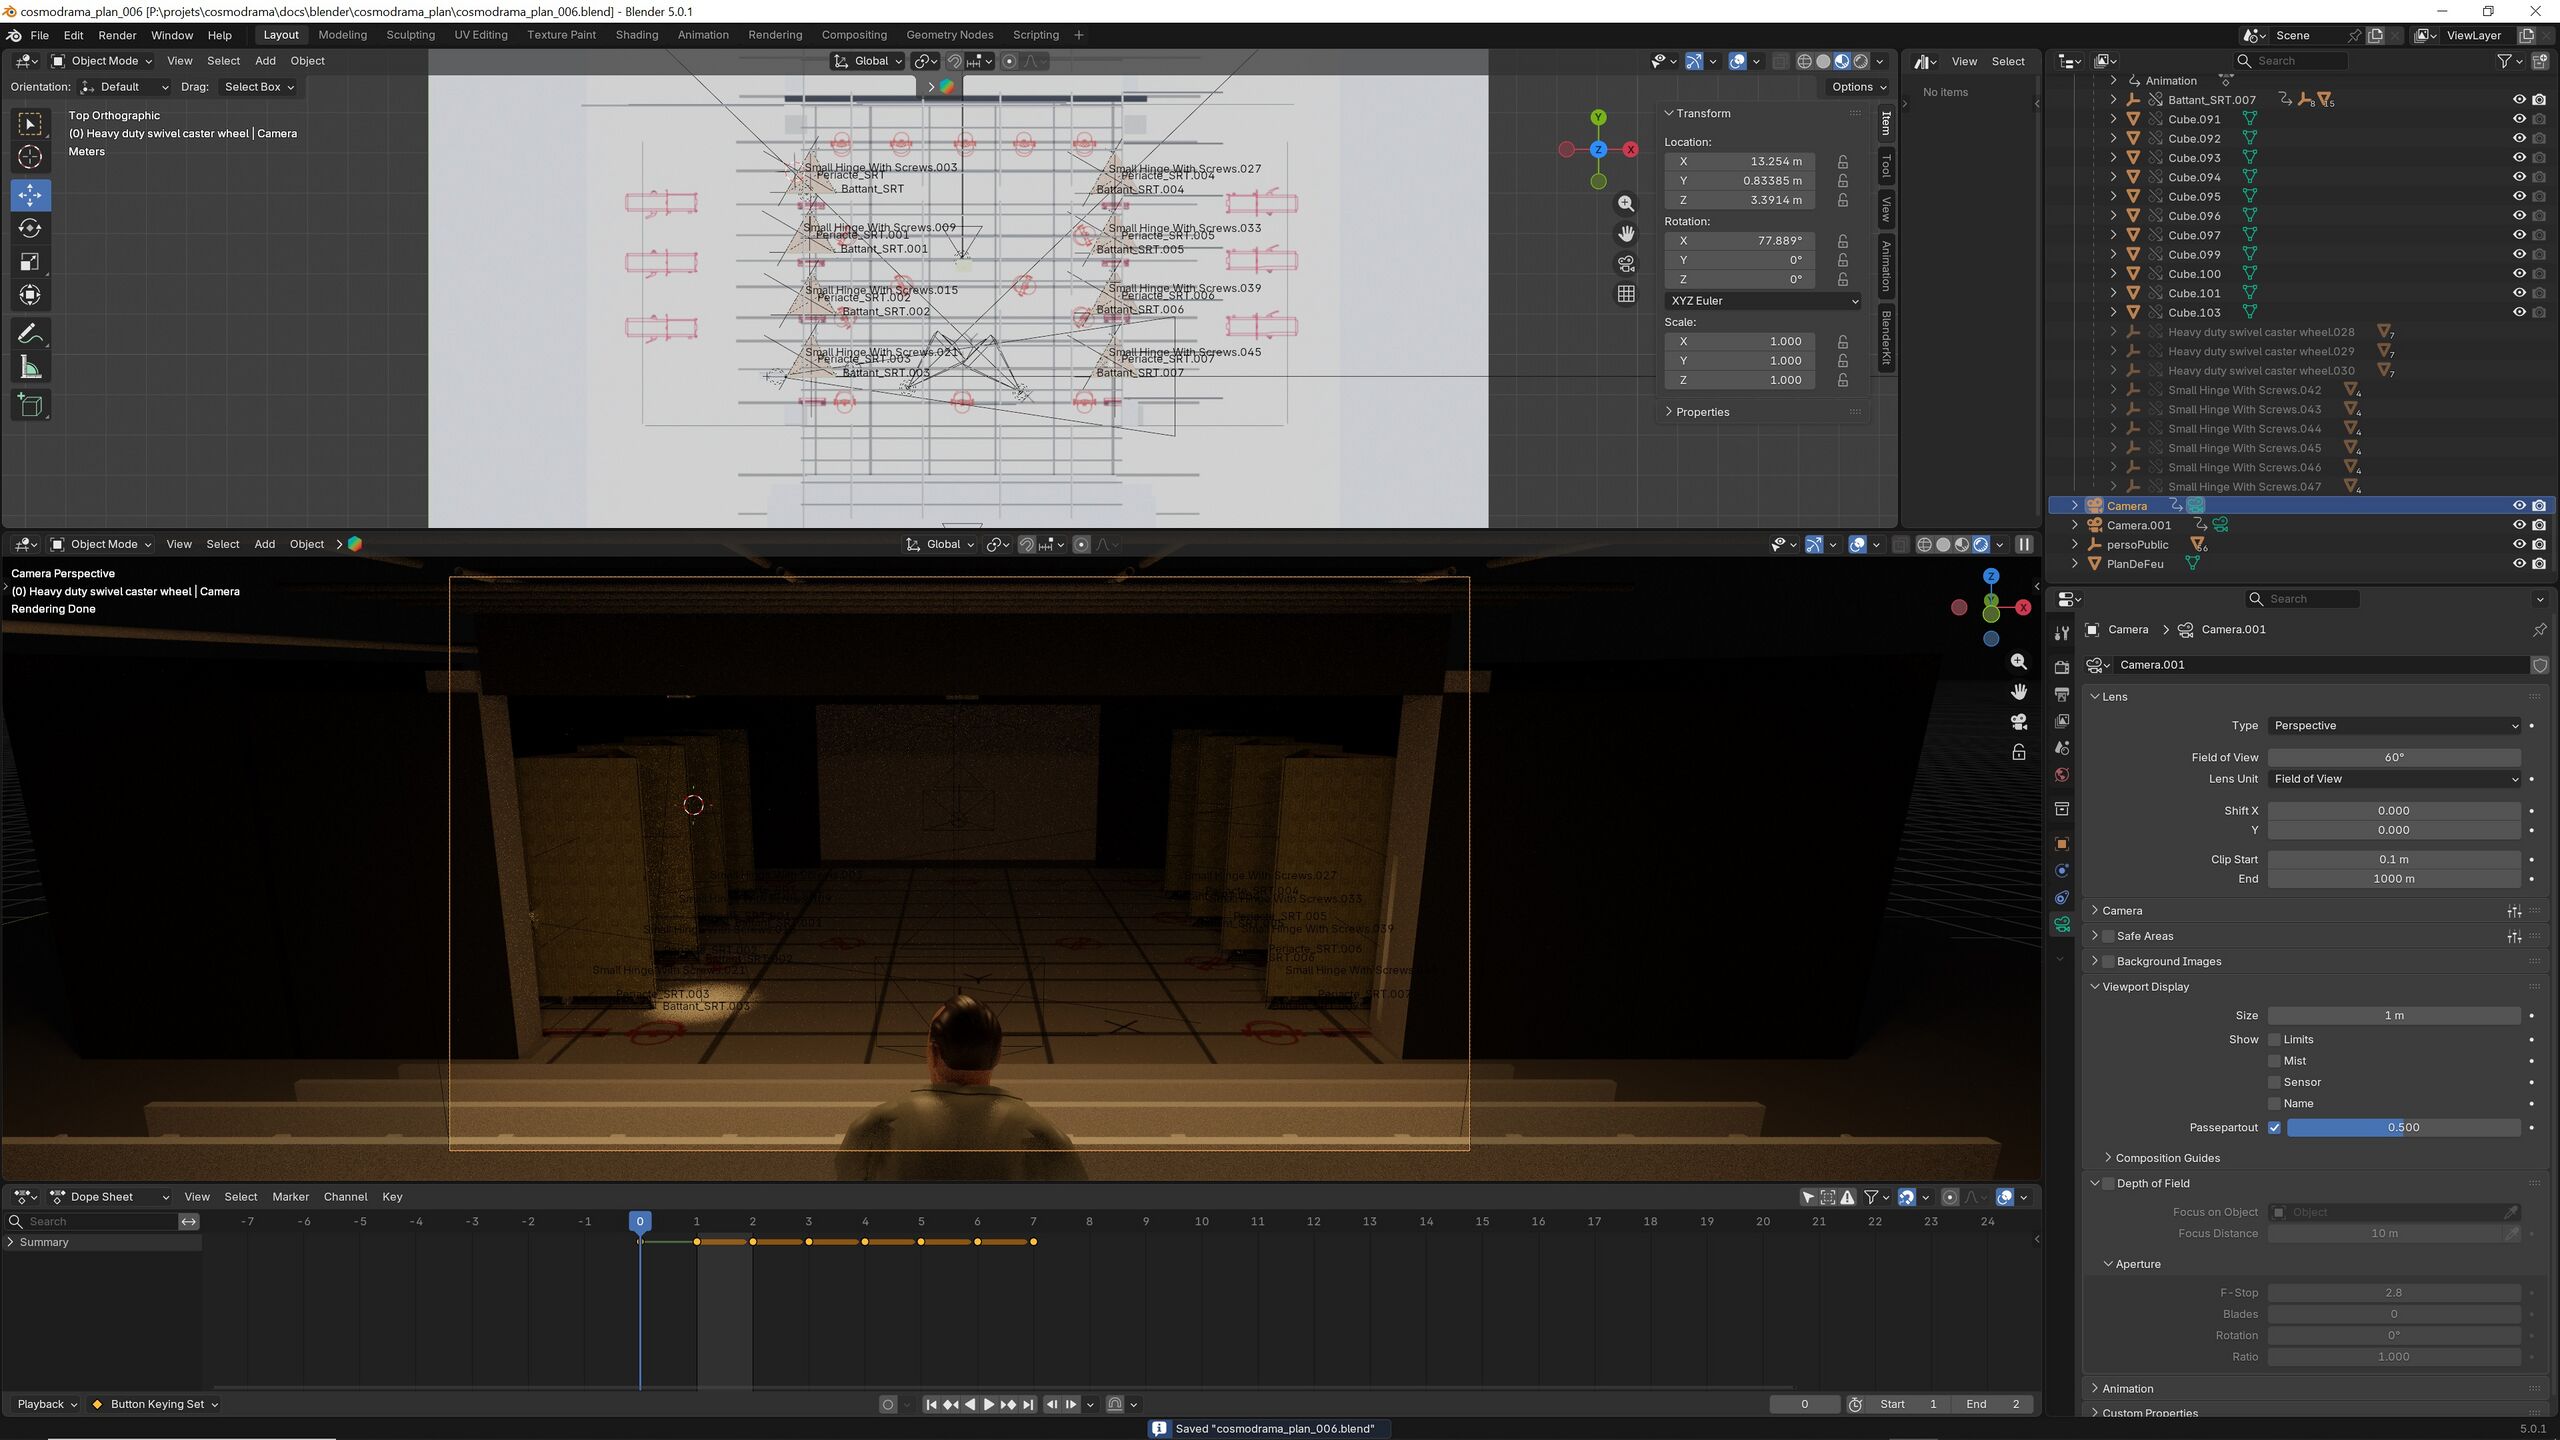
Task: Hide Cube.091 with eye icon
Action: 2518,119
